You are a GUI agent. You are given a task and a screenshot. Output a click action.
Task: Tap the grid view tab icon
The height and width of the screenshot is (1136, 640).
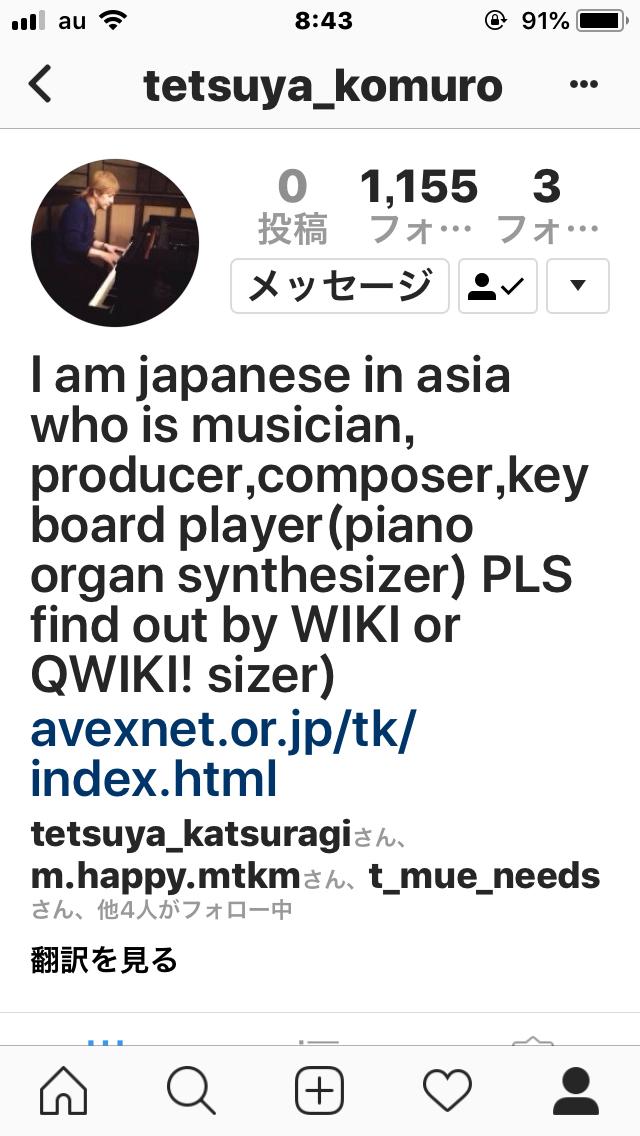pyautogui.click(x=106, y=1043)
